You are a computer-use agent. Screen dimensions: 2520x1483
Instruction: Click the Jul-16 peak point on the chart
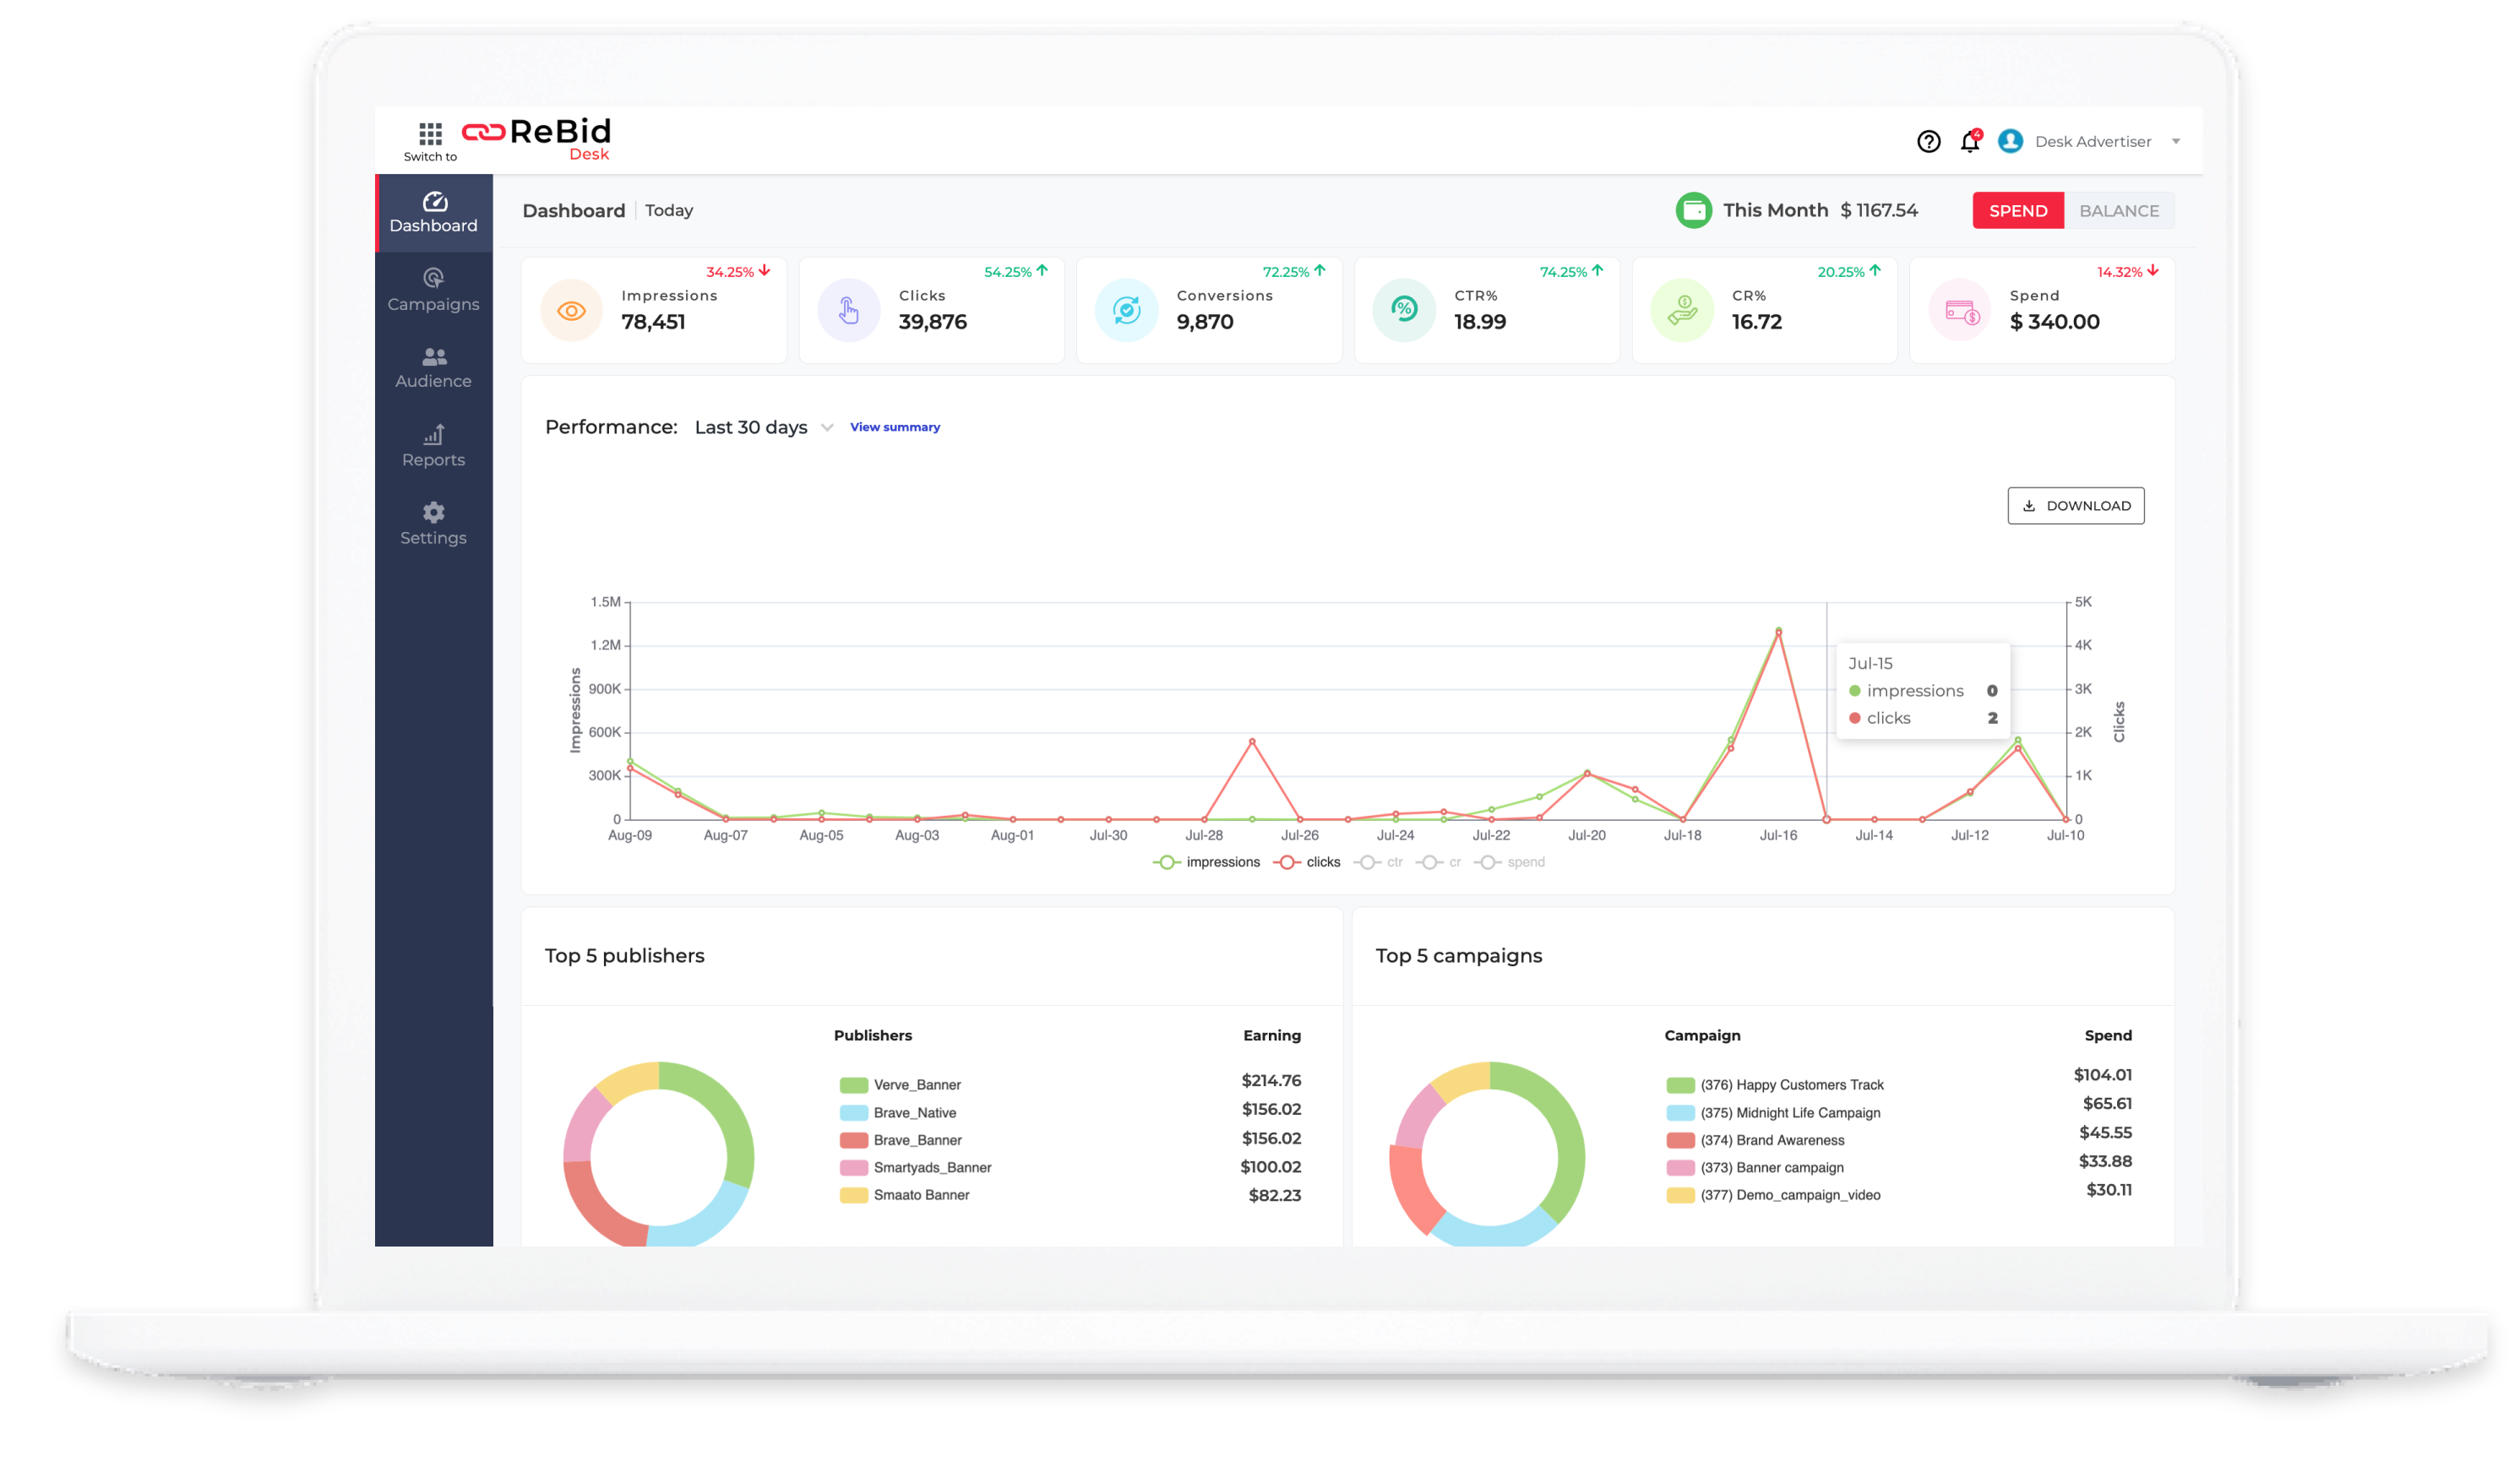(1778, 631)
